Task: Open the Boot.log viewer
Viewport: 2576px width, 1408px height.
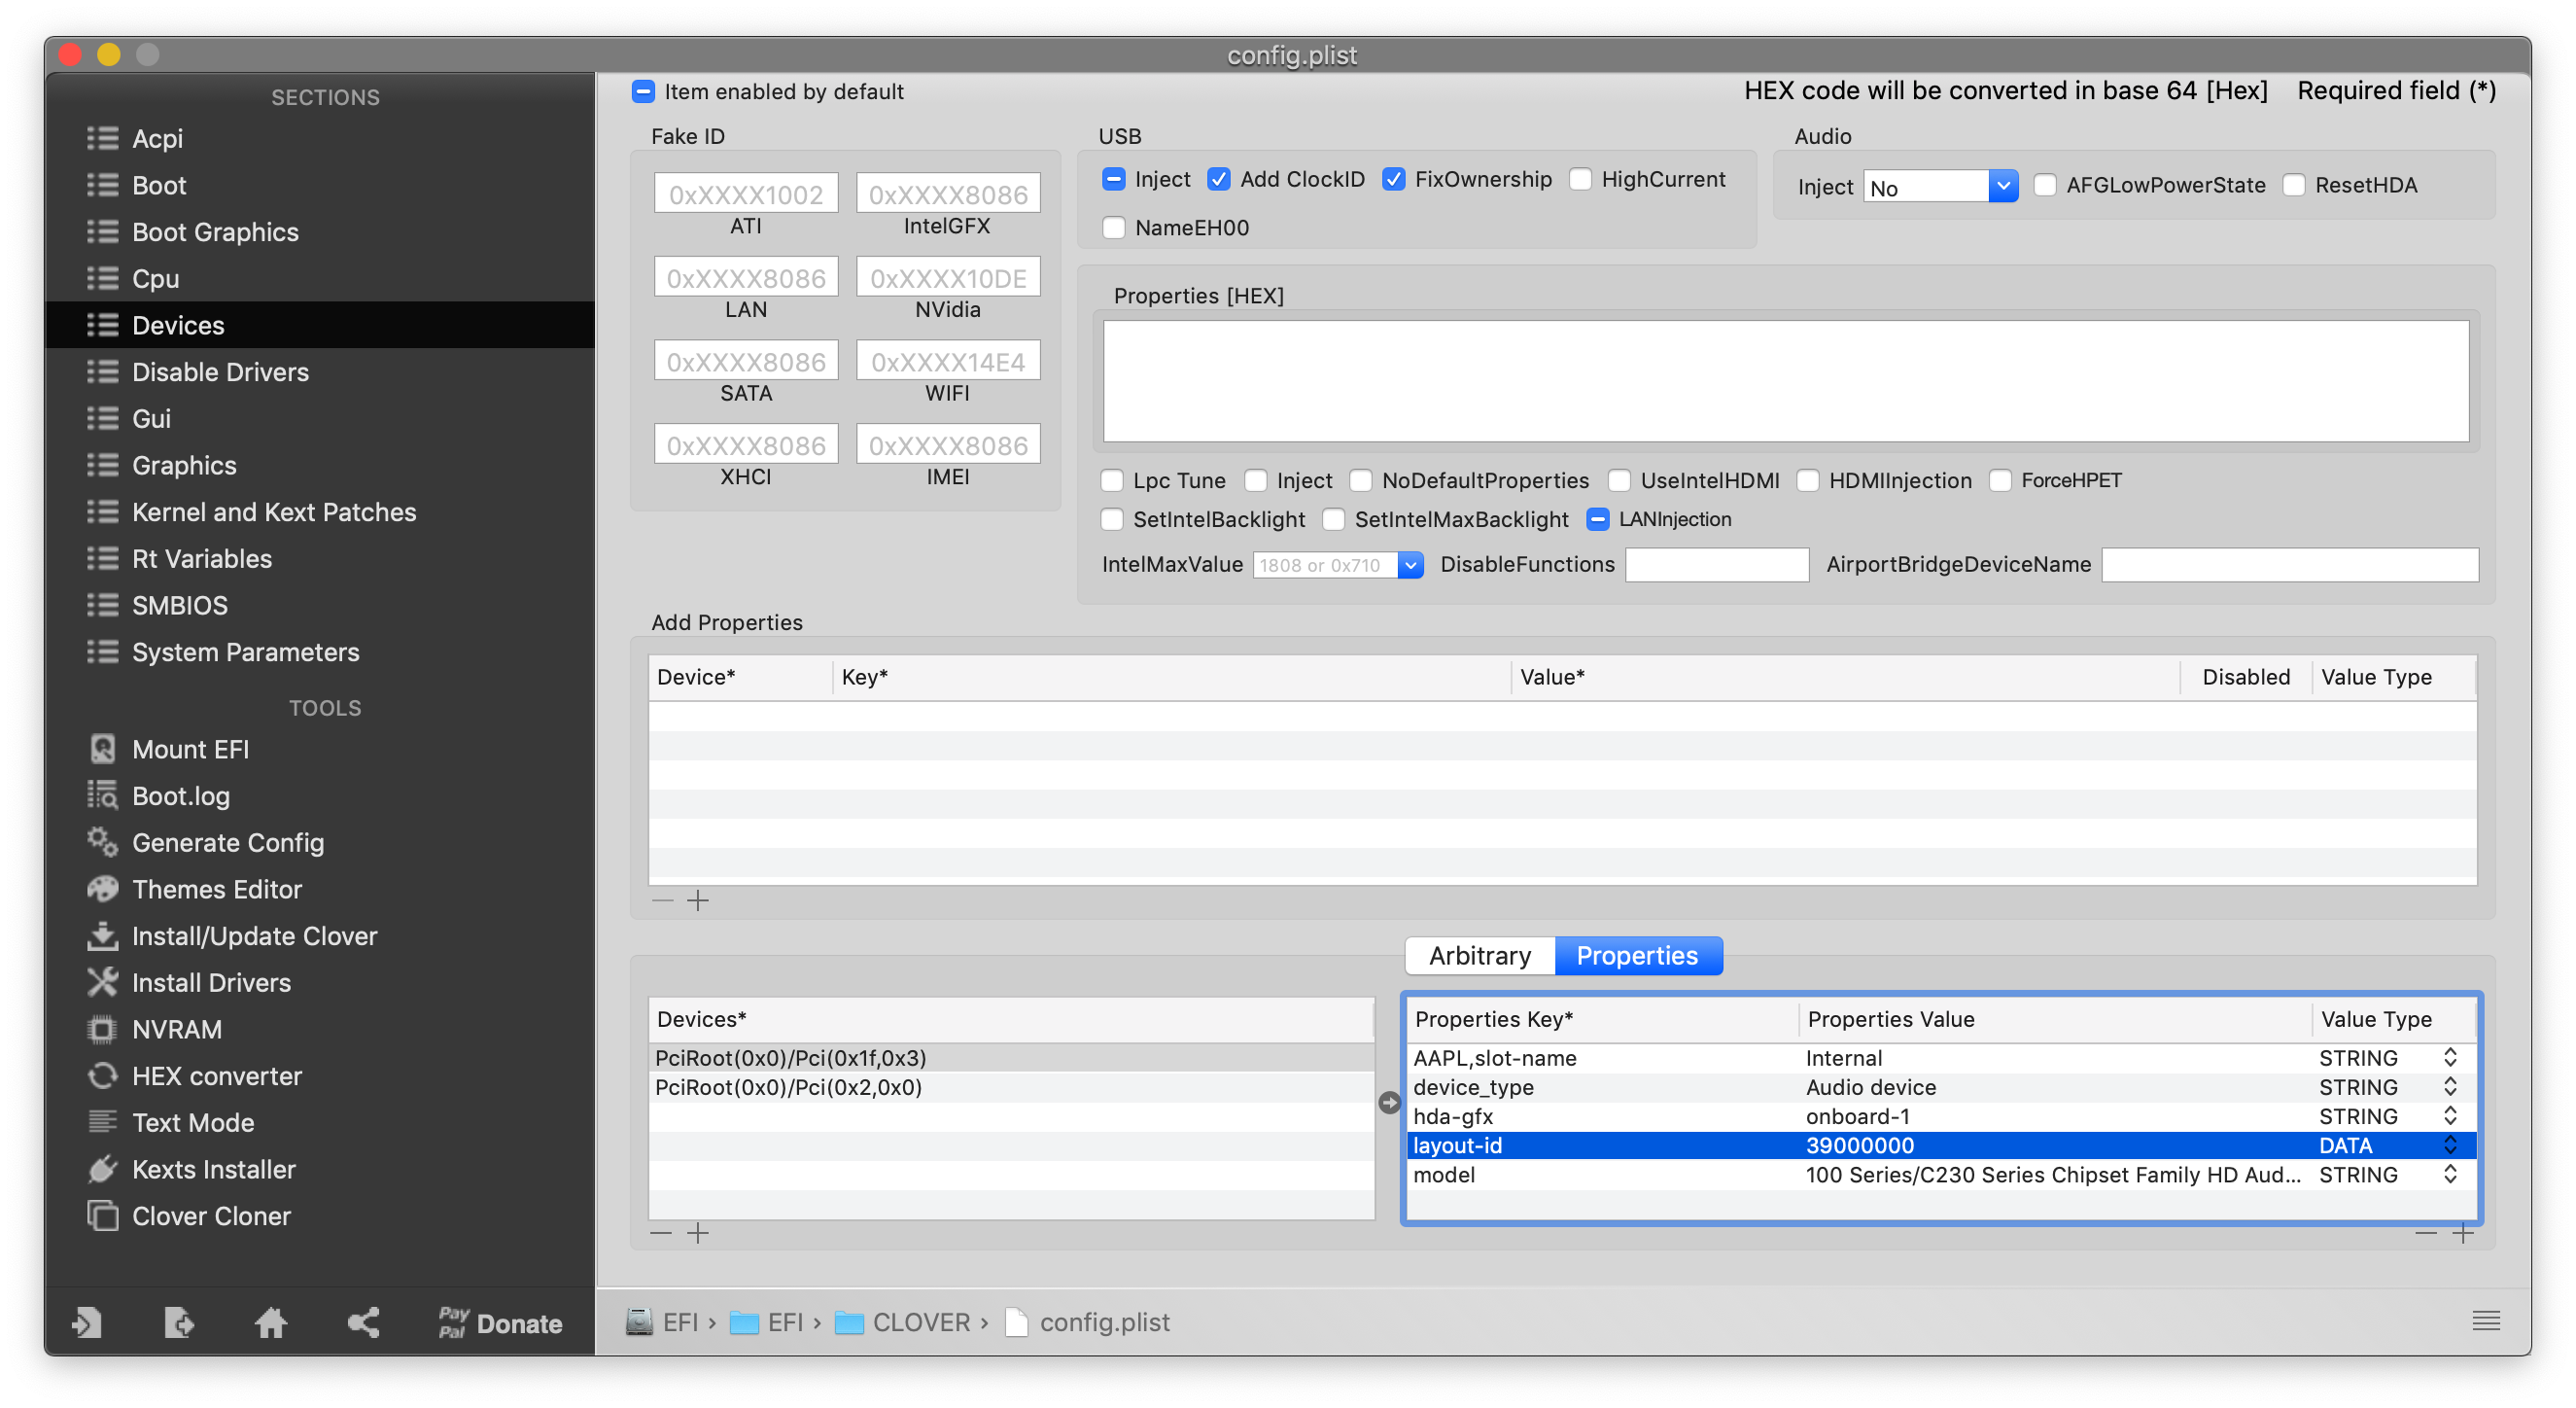Action: tap(180, 796)
